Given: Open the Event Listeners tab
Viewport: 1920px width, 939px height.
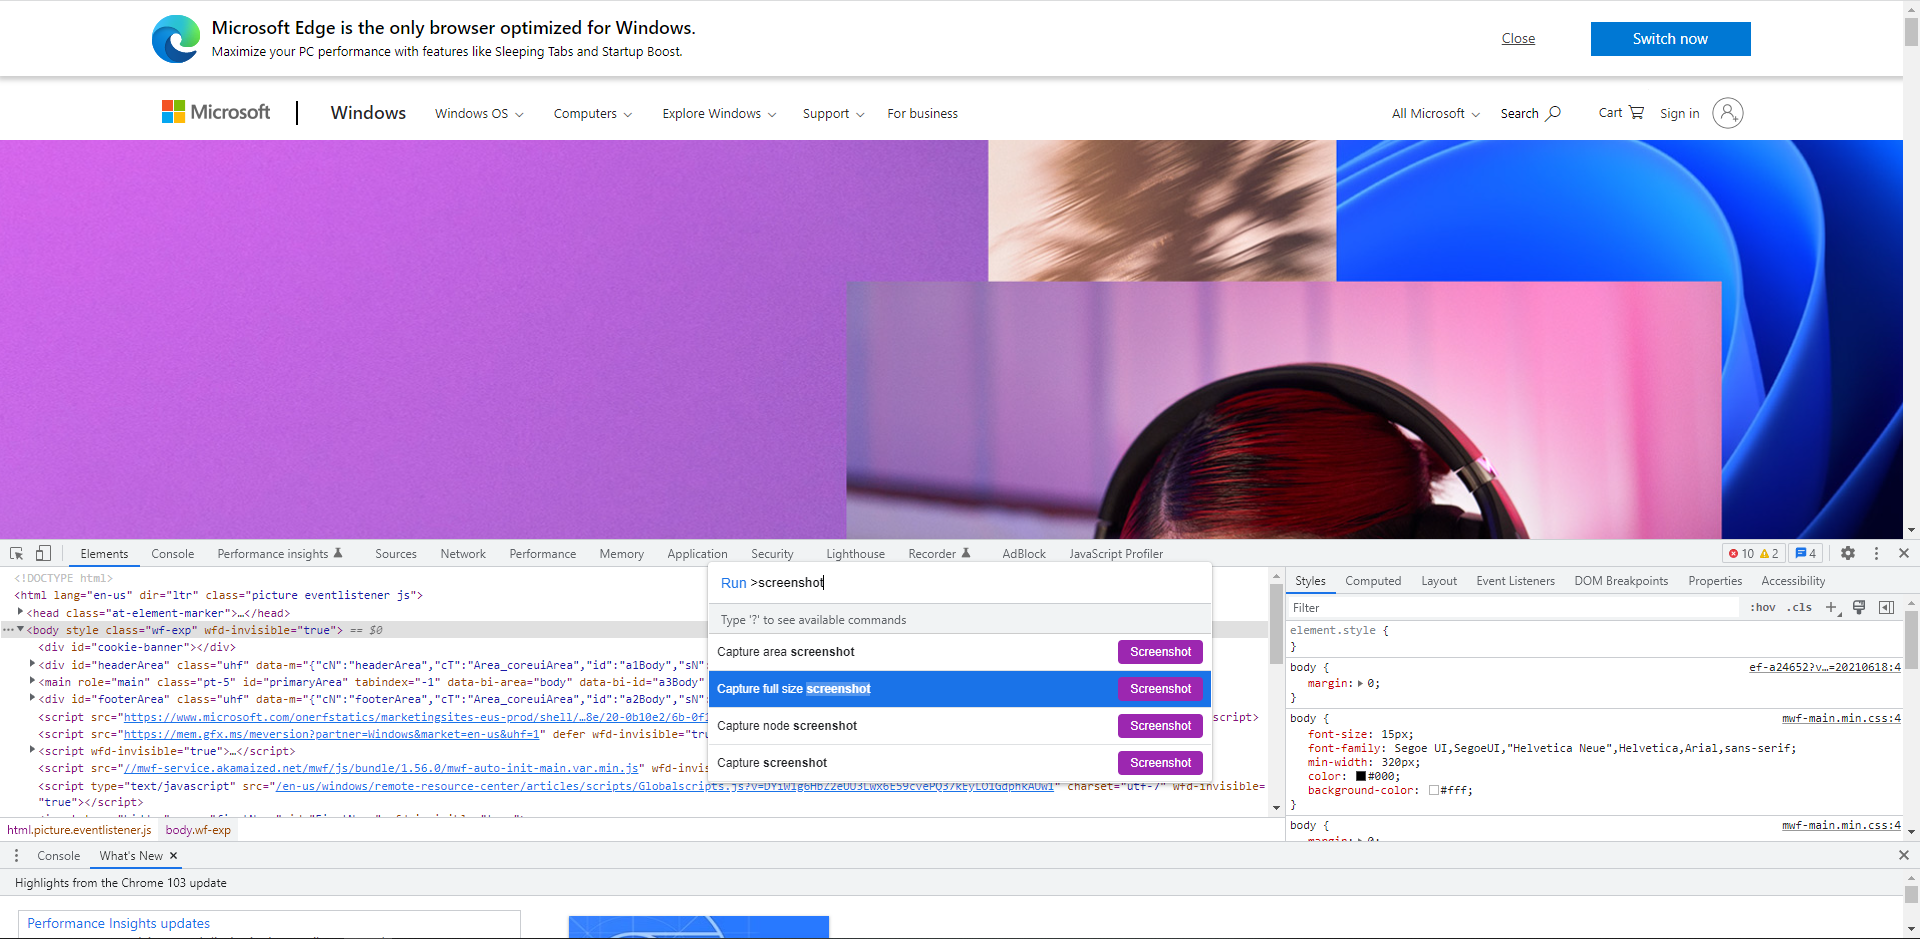Looking at the screenshot, I should coord(1515,581).
